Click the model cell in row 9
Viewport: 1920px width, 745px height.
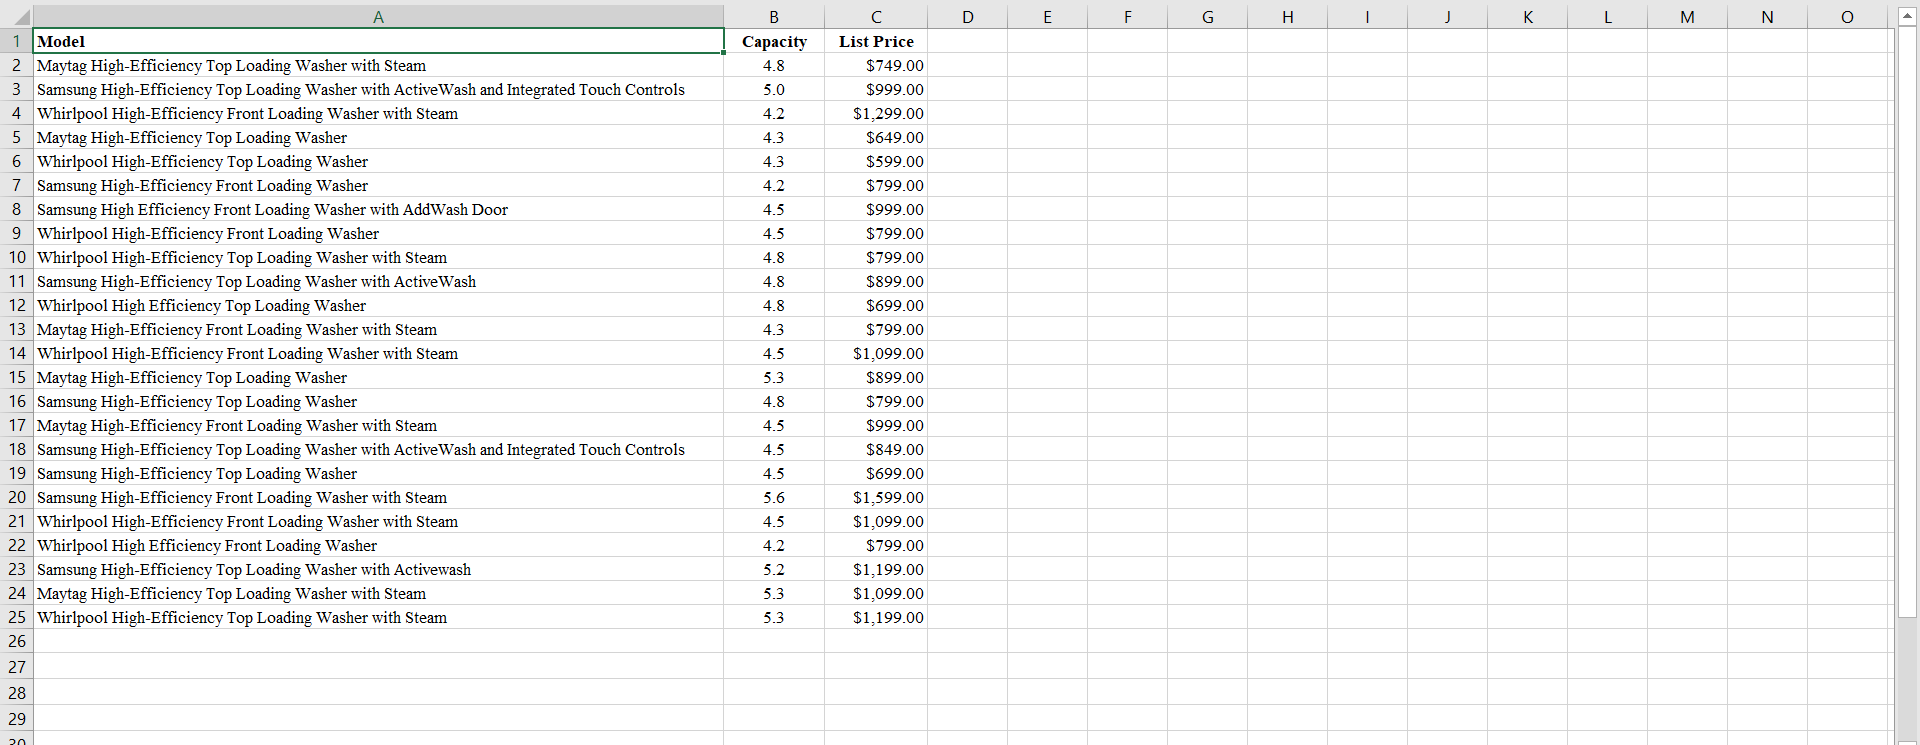378,233
